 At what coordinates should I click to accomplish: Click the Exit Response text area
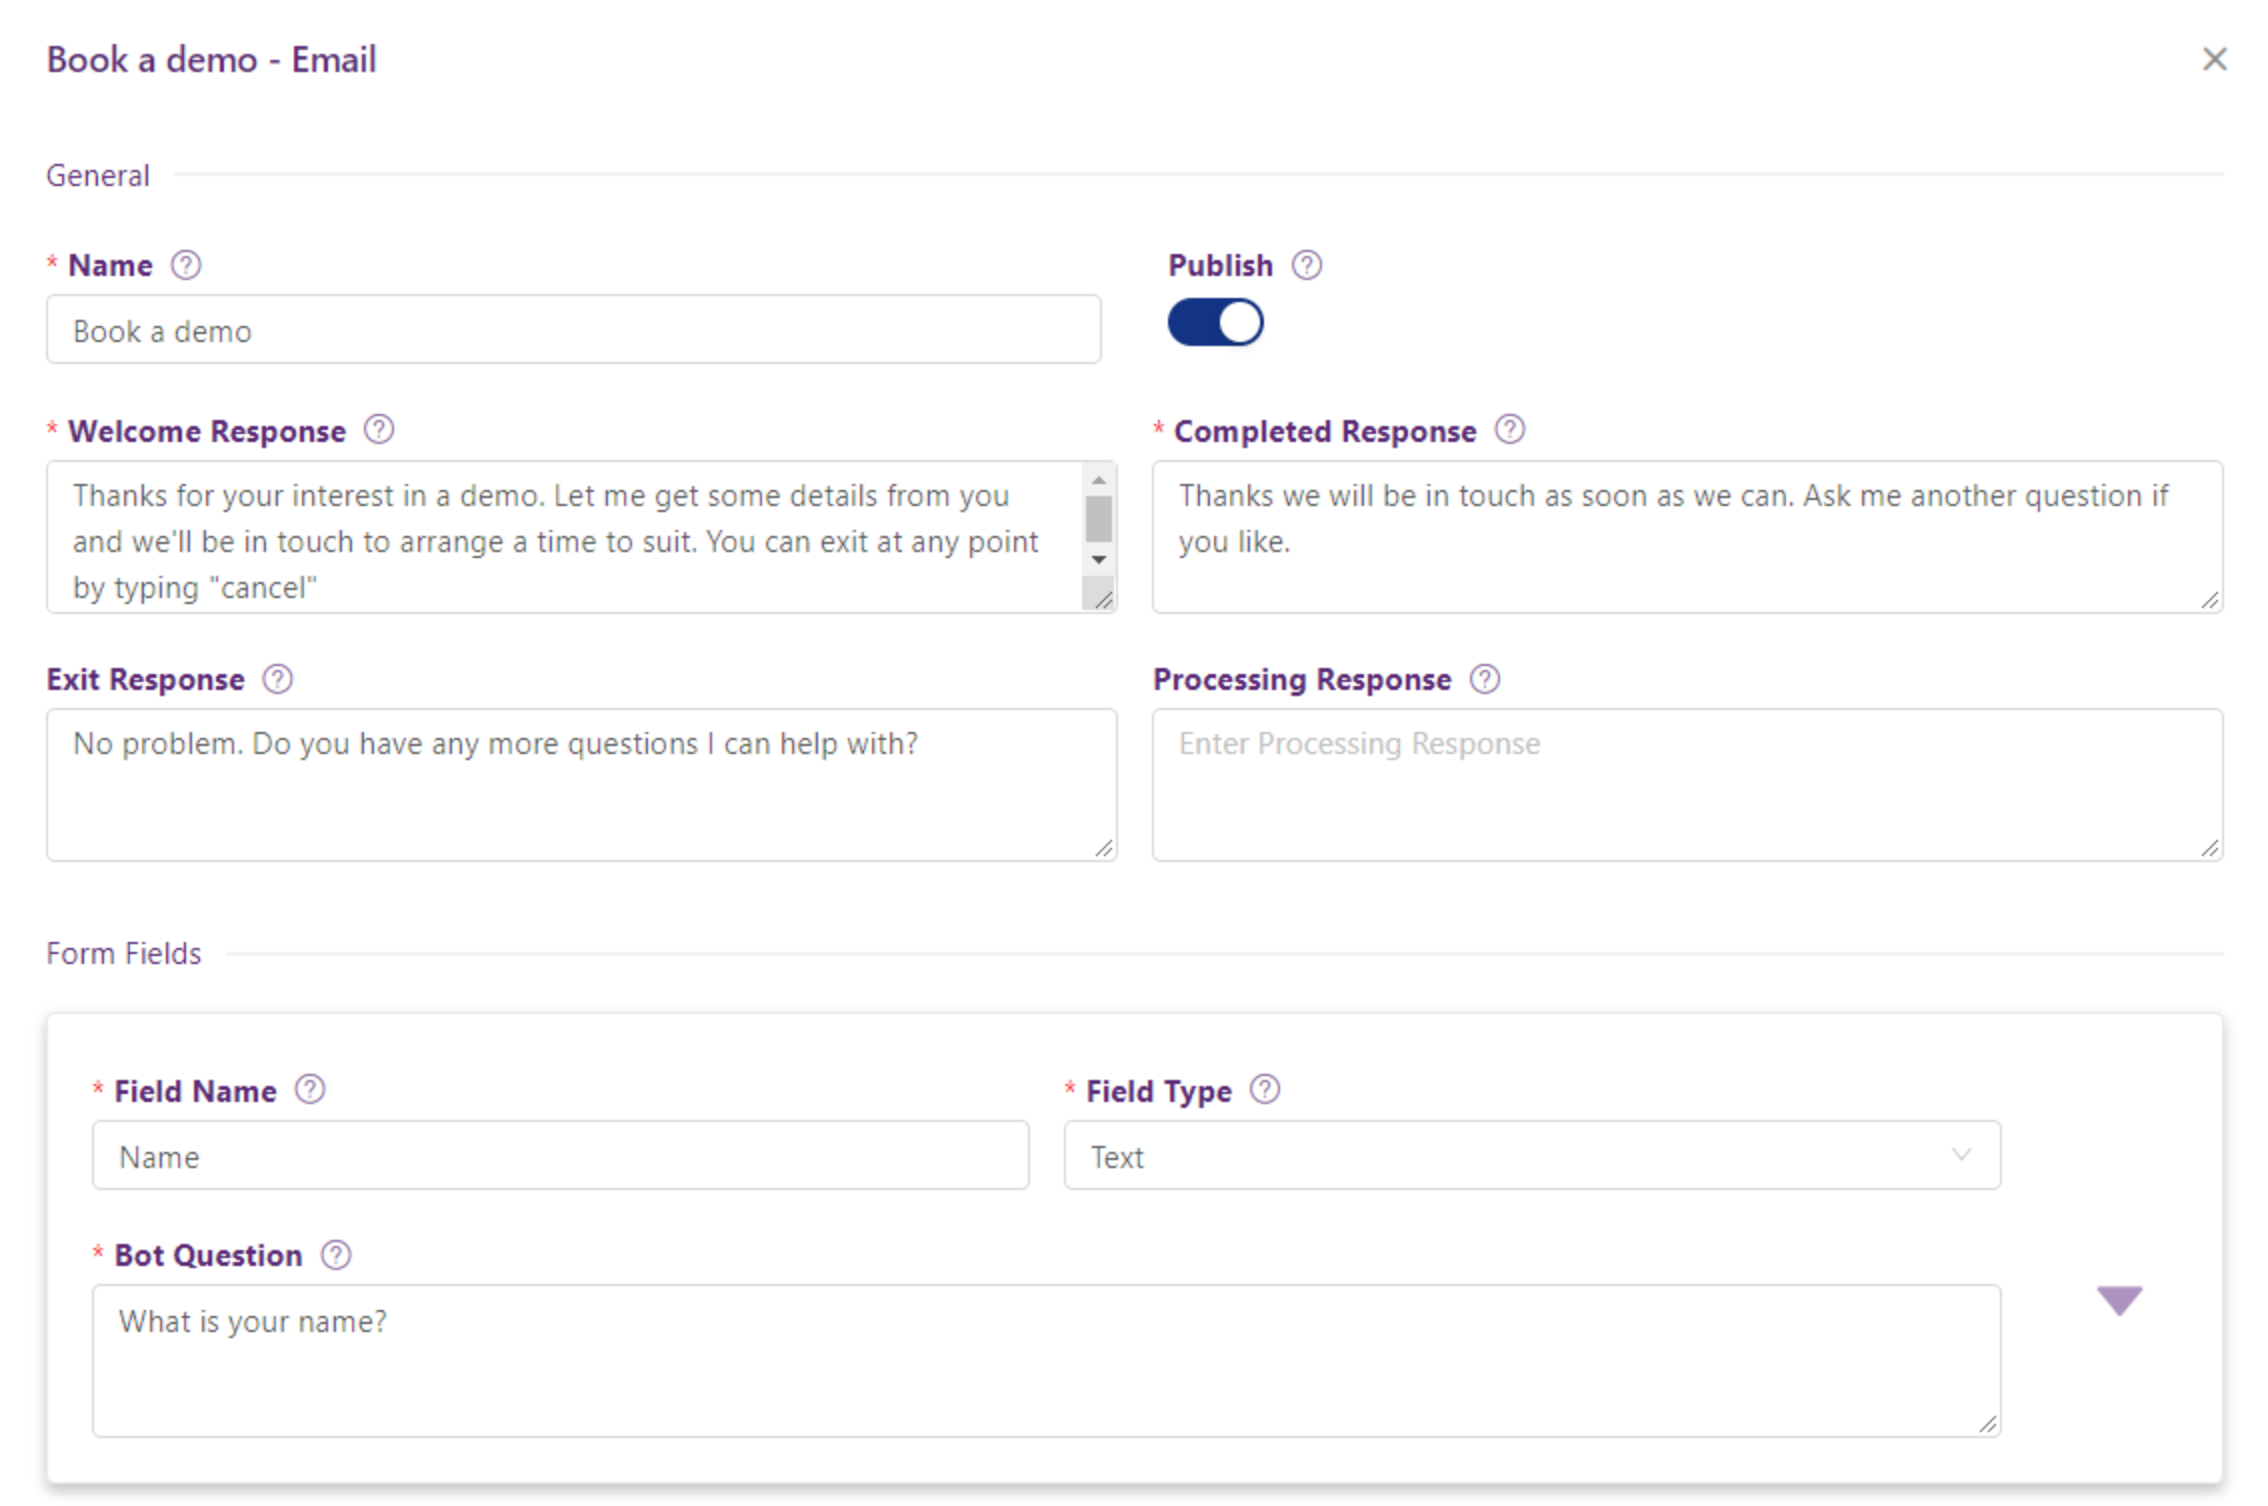(580, 785)
